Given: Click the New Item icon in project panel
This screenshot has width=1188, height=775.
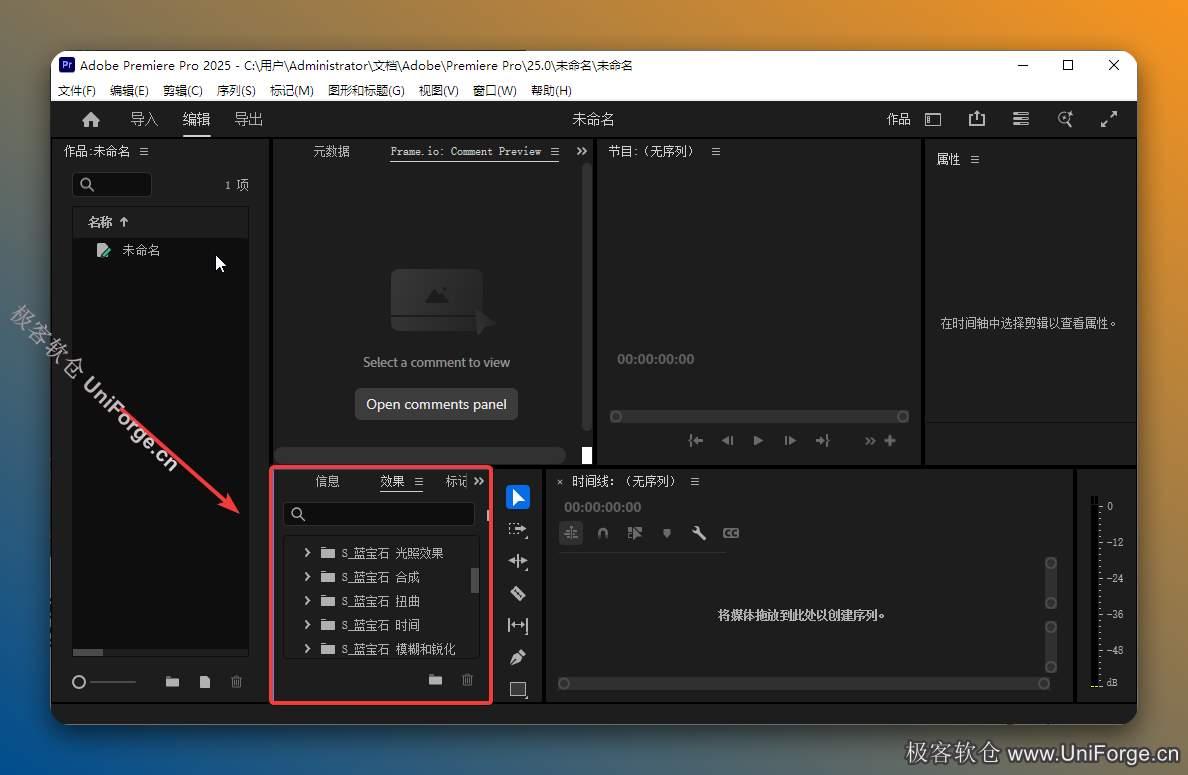Looking at the screenshot, I should click(x=205, y=682).
